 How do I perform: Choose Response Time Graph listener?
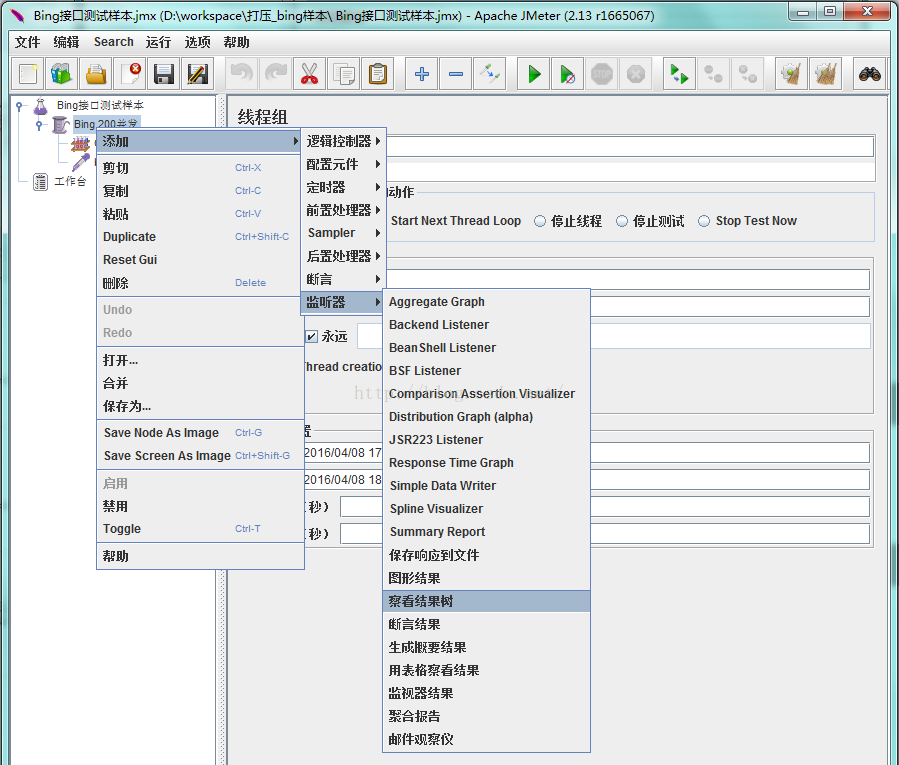point(486,463)
